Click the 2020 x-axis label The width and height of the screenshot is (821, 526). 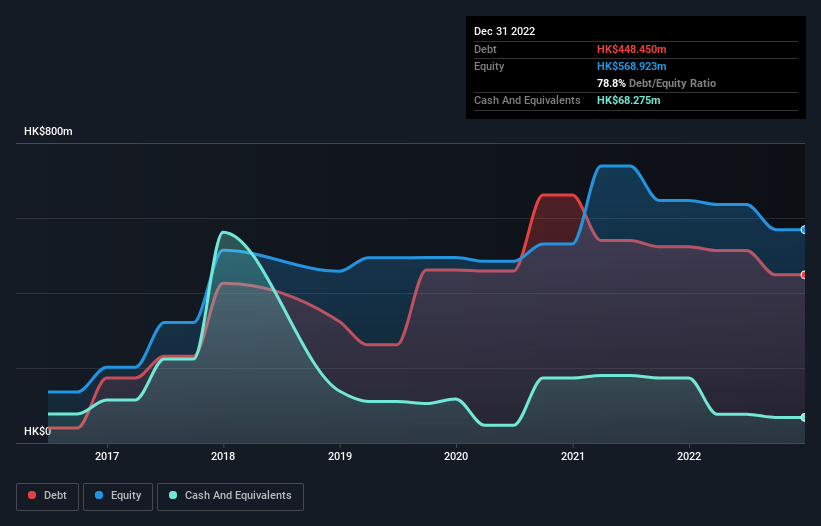(x=456, y=456)
